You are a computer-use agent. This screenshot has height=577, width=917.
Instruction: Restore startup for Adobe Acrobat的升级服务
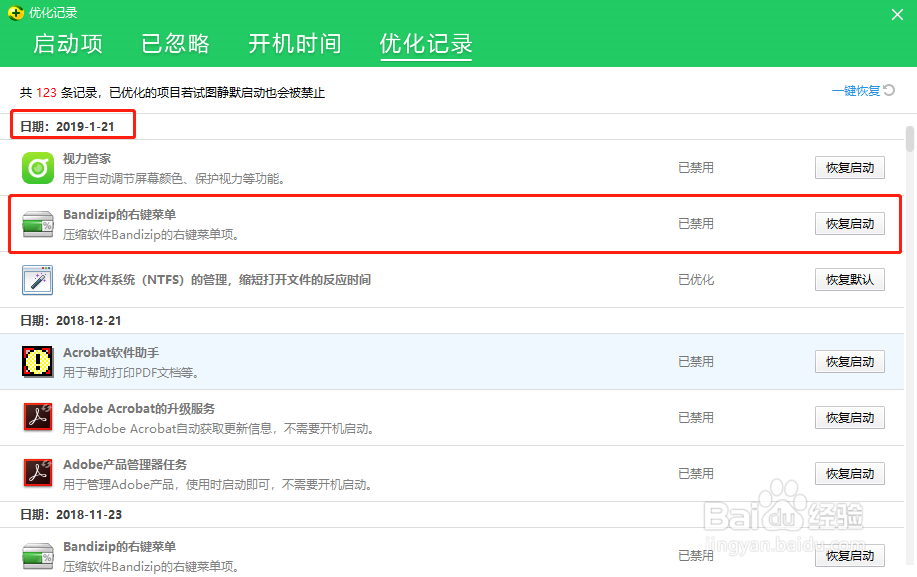click(x=850, y=418)
